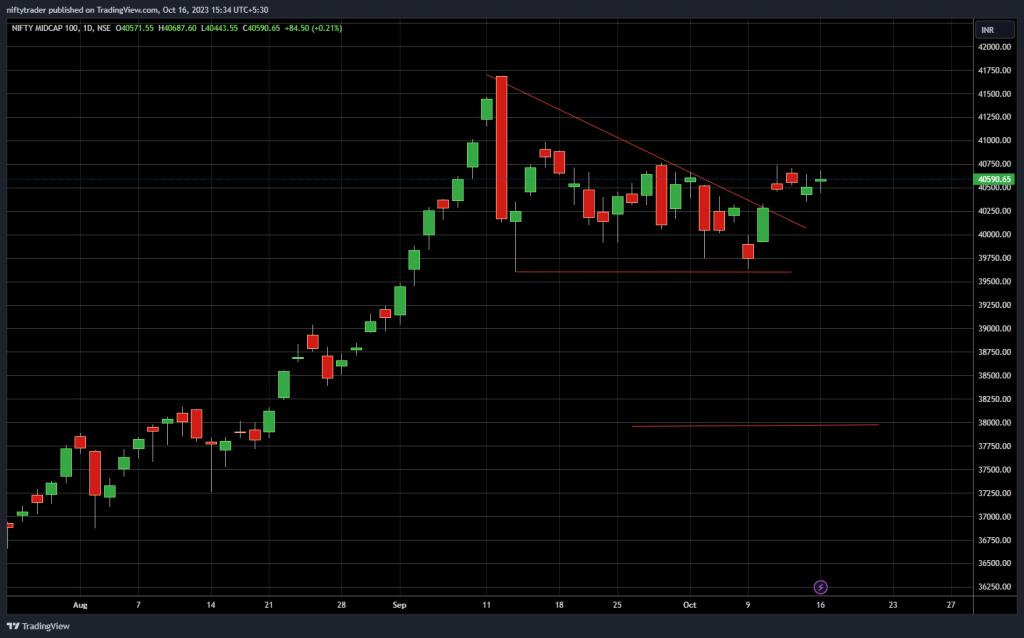Click the 41000.00 price axis label

(x=994, y=140)
